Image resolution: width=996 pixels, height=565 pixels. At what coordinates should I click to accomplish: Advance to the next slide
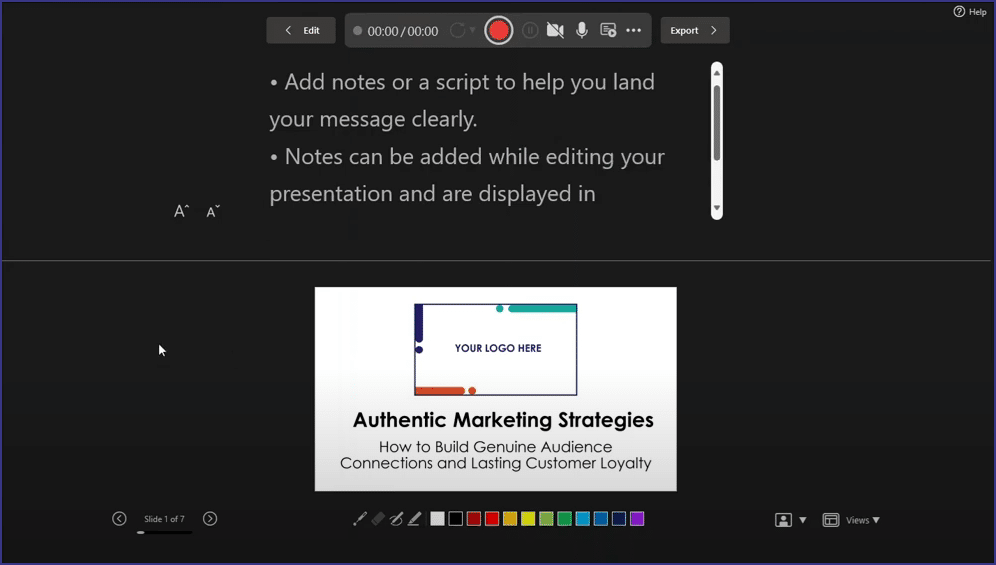[x=210, y=519]
